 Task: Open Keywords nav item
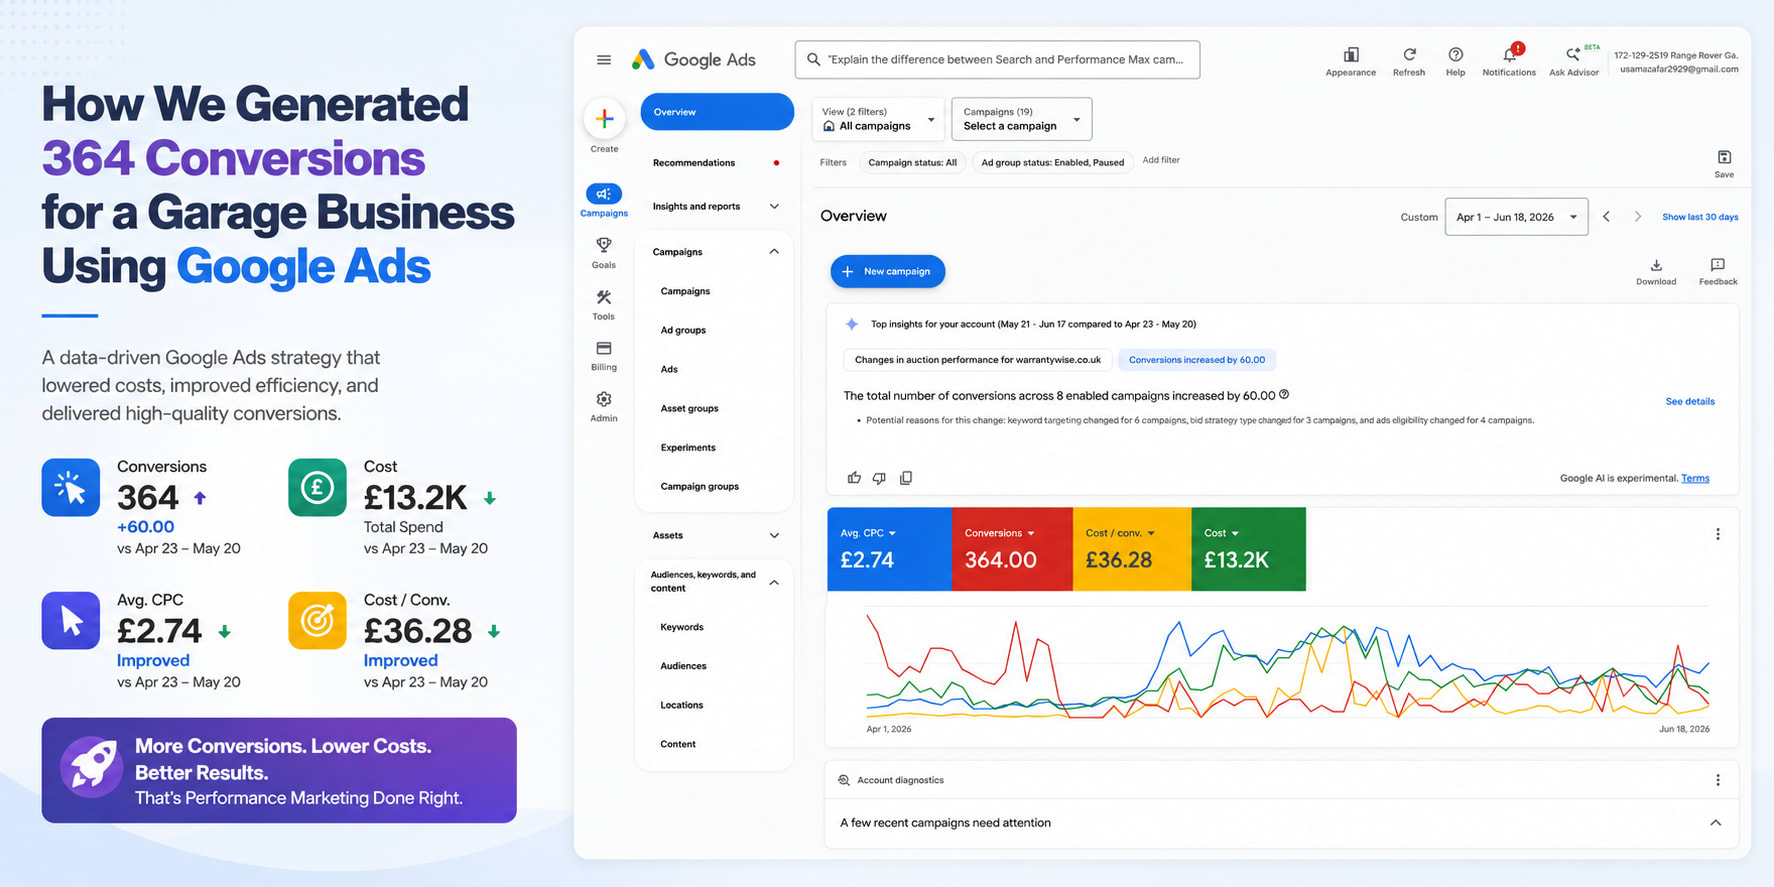[682, 627]
